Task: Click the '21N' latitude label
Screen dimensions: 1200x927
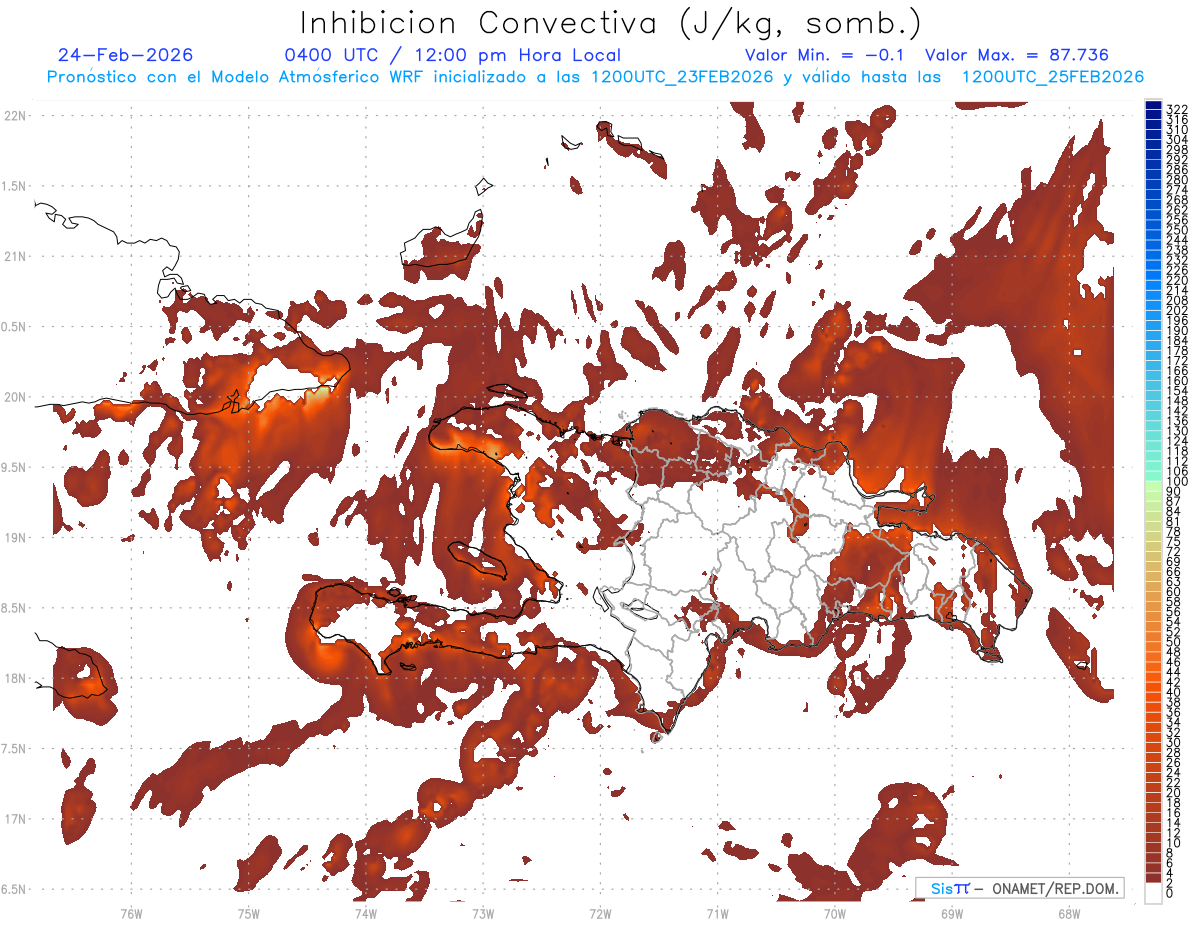Action: coord(15,257)
